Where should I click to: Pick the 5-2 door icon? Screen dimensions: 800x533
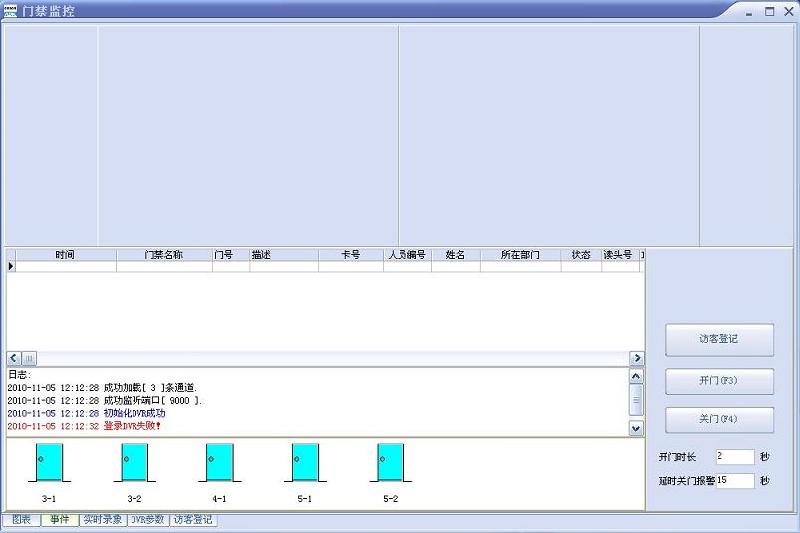(390, 464)
